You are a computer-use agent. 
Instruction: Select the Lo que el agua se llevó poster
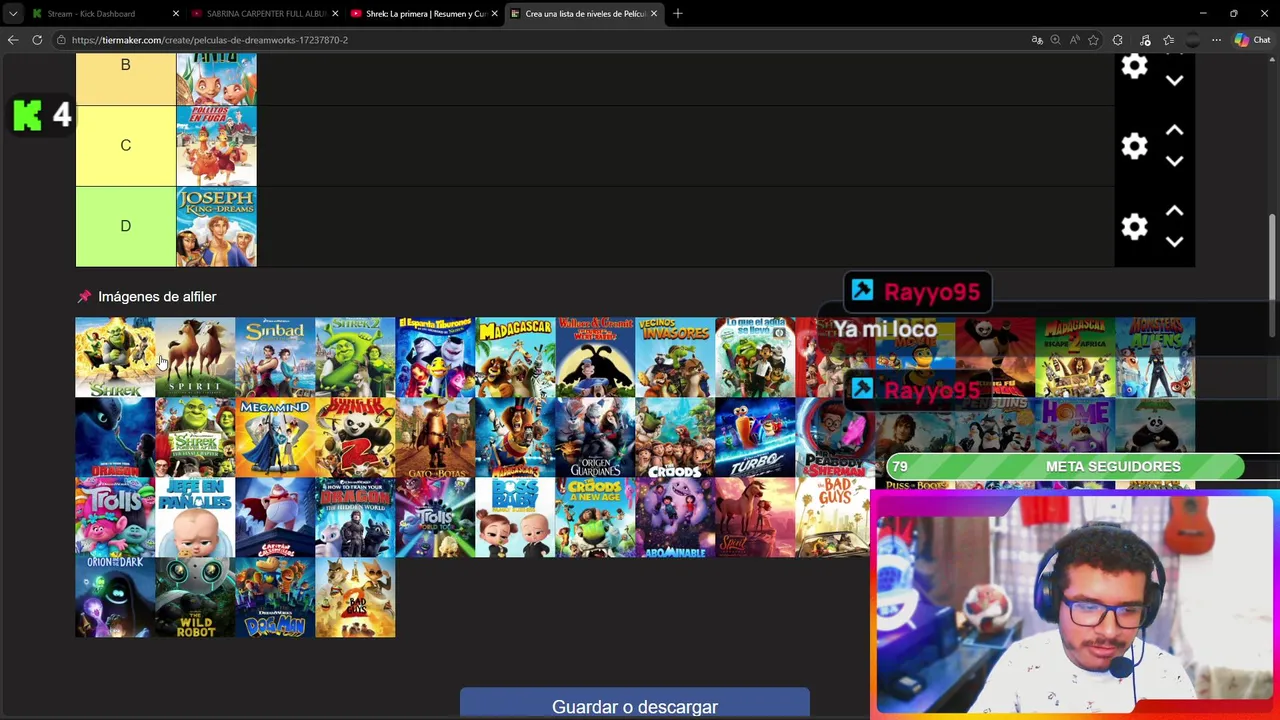(x=755, y=357)
